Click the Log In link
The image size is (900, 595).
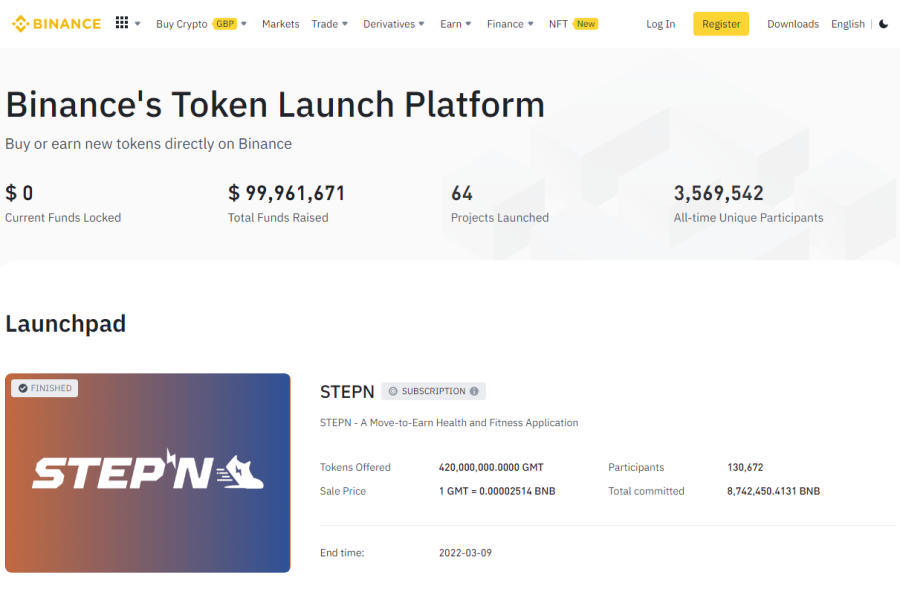click(661, 24)
